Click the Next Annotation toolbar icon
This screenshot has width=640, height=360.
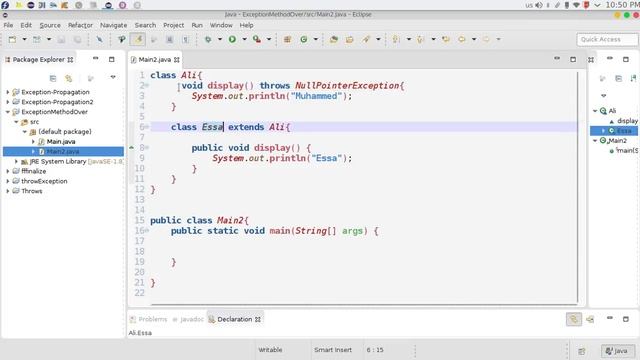(x=396, y=39)
